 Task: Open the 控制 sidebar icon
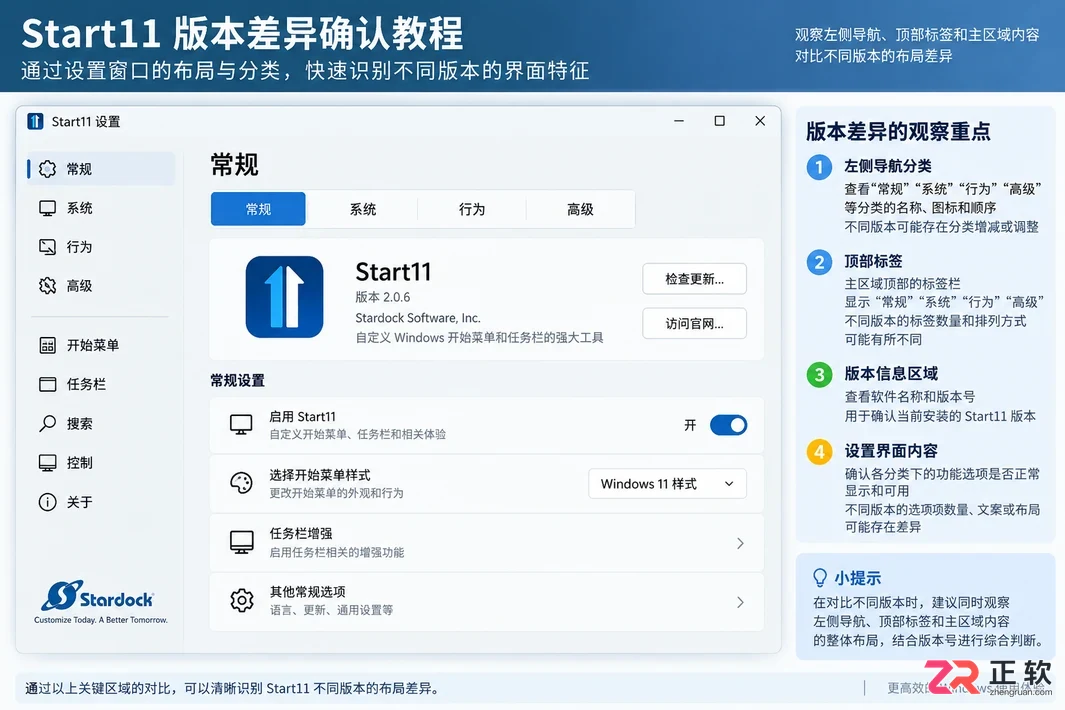[x=48, y=463]
